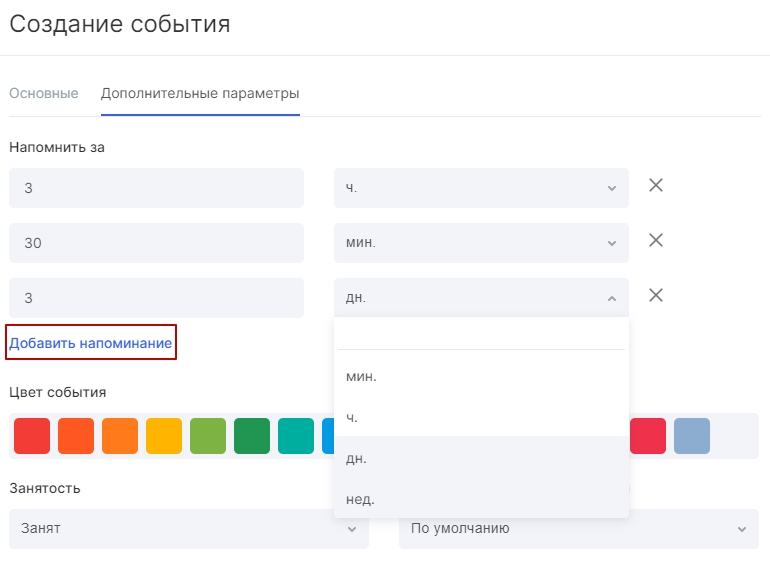
Task: Open the 'Дополнительные параметры' tab
Action: tap(200, 94)
